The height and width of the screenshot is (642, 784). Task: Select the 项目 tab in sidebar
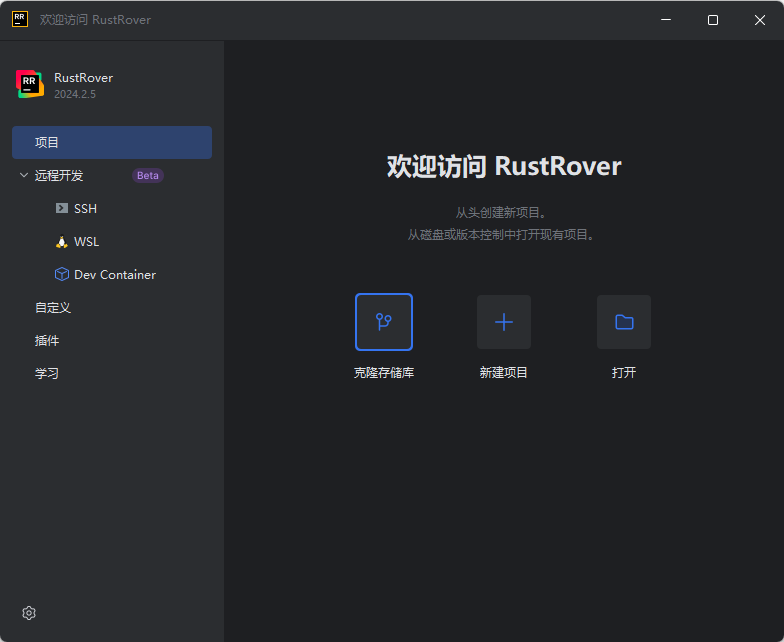(48, 143)
